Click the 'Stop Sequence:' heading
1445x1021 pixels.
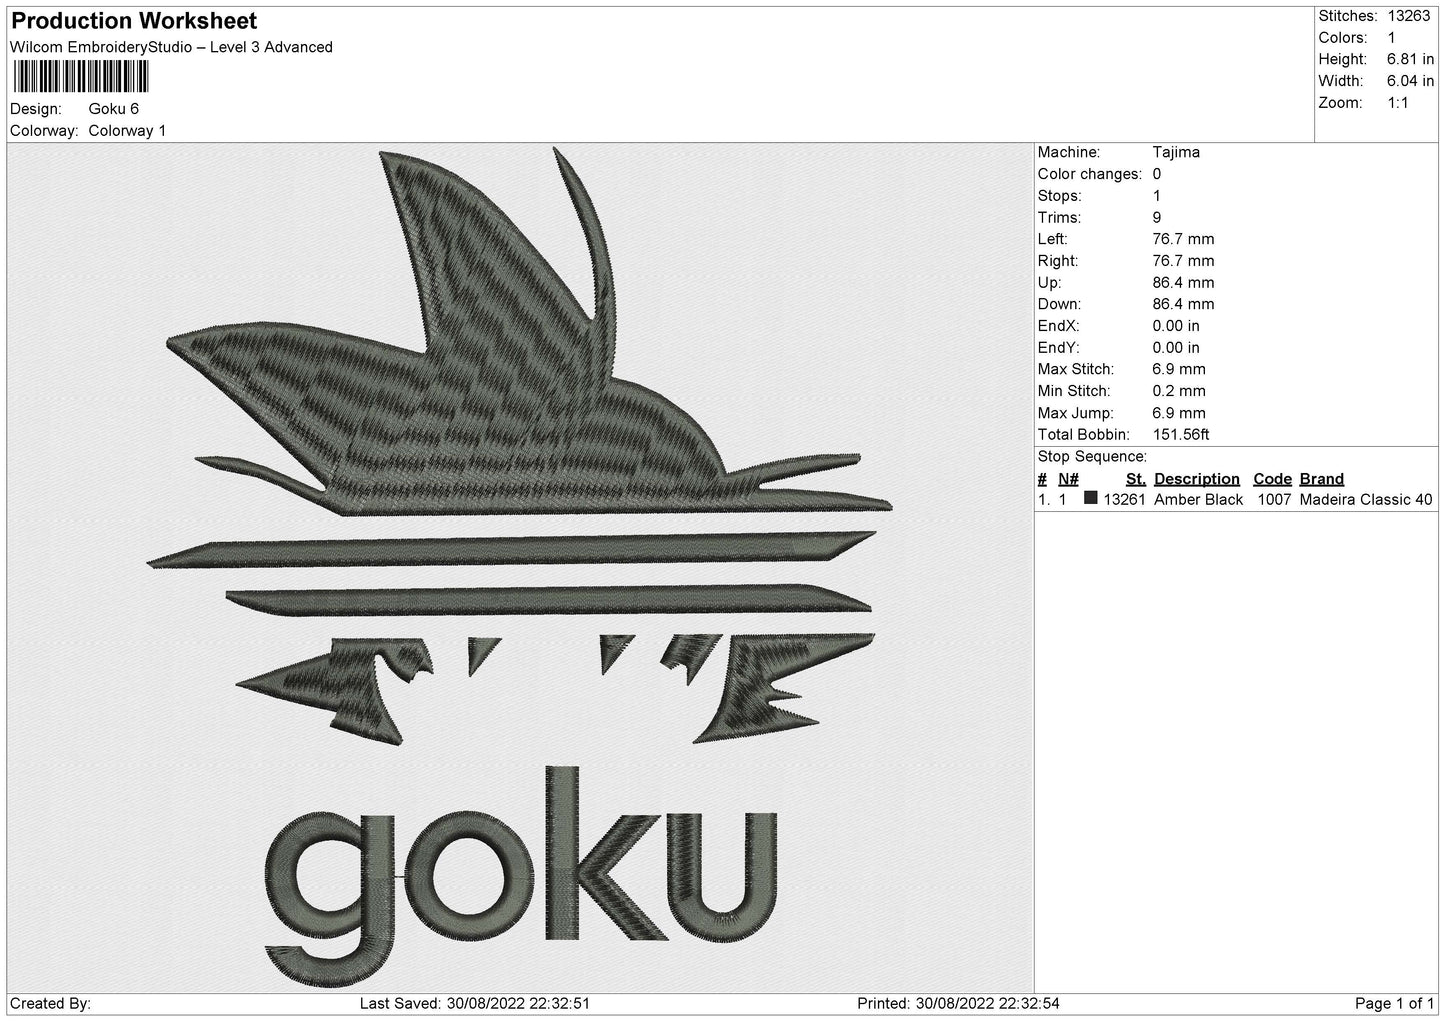tap(1092, 457)
